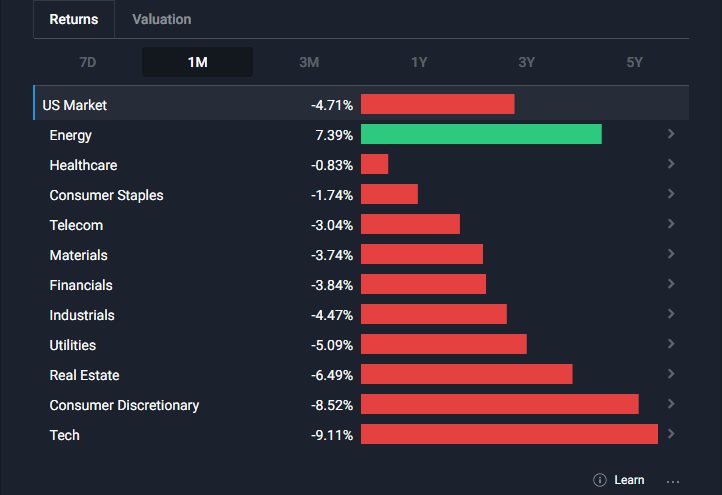Open the three-dot more options menu
Image resolution: width=722 pixels, height=495 pixels.
[673, 480]
